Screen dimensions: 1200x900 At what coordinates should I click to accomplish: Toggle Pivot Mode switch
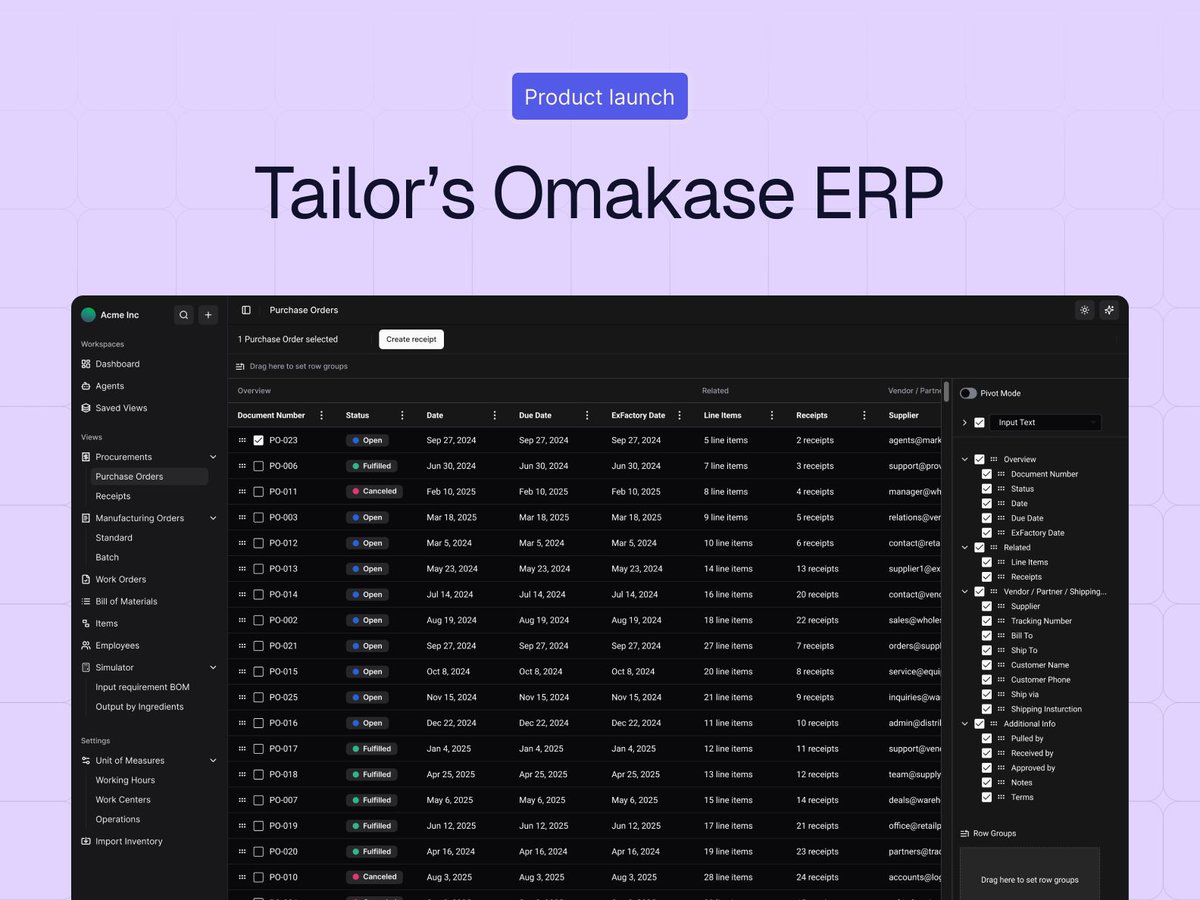point(968,393)
